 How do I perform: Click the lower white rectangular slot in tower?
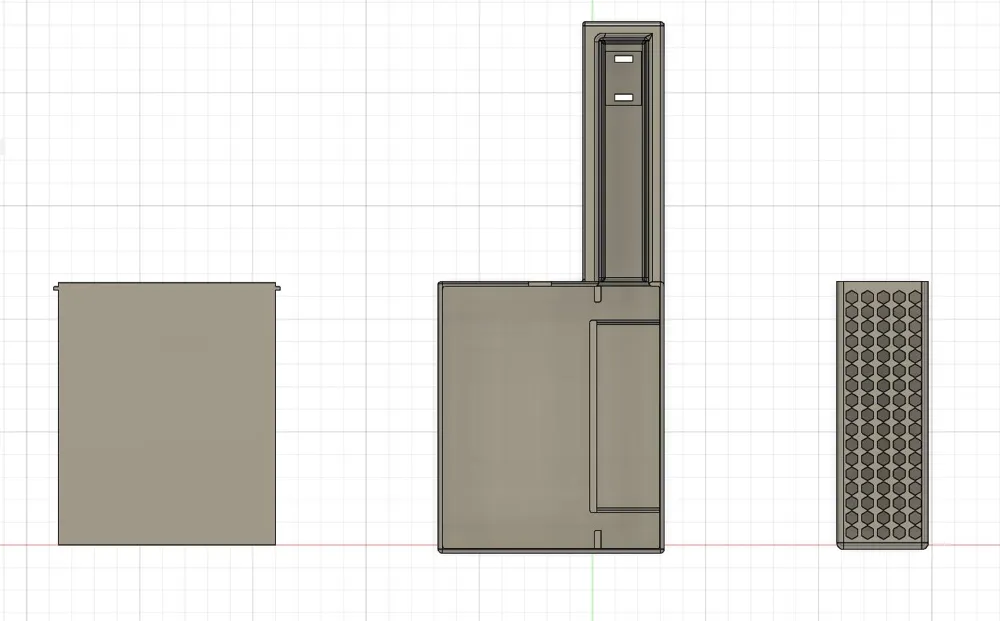click(623, 98)
